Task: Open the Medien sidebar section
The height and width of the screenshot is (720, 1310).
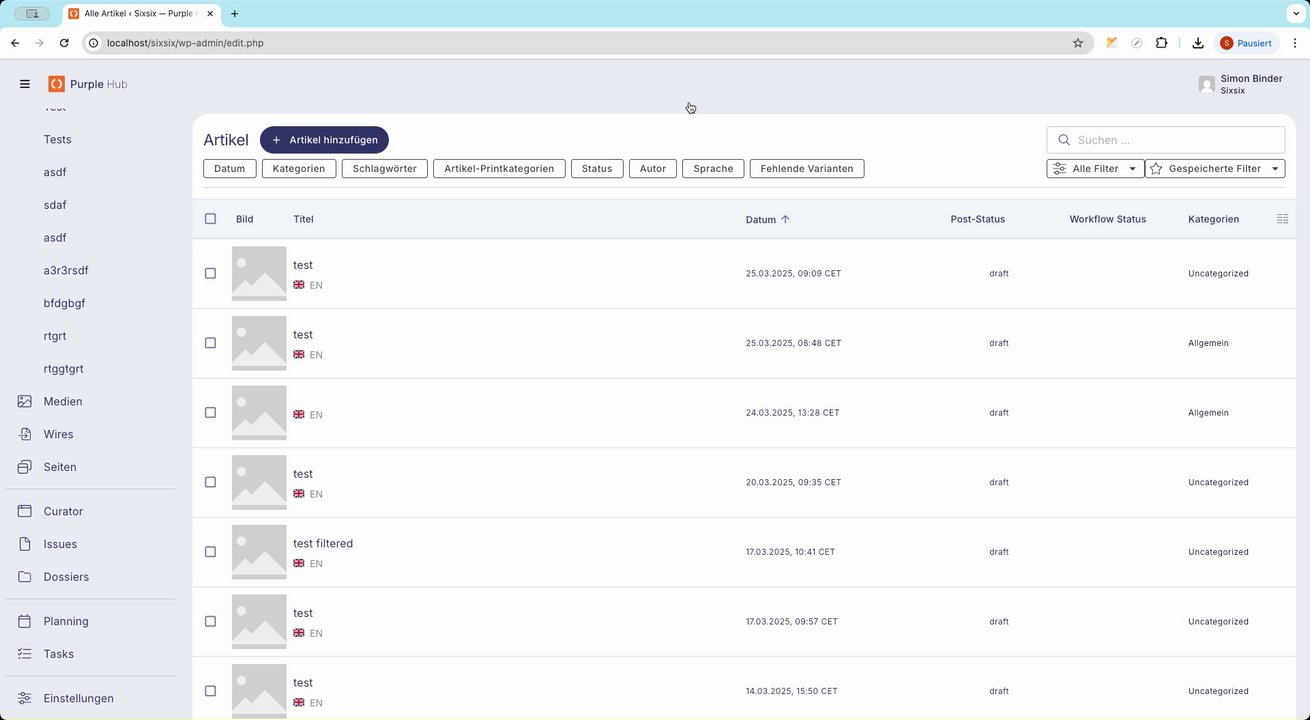Action: pos(63,401)
